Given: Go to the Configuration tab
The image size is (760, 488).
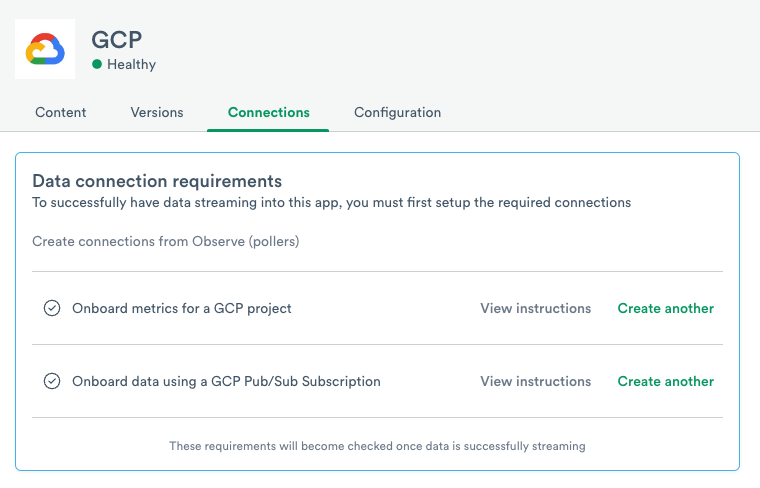Looking at the screenshot, I should point(397,112).
